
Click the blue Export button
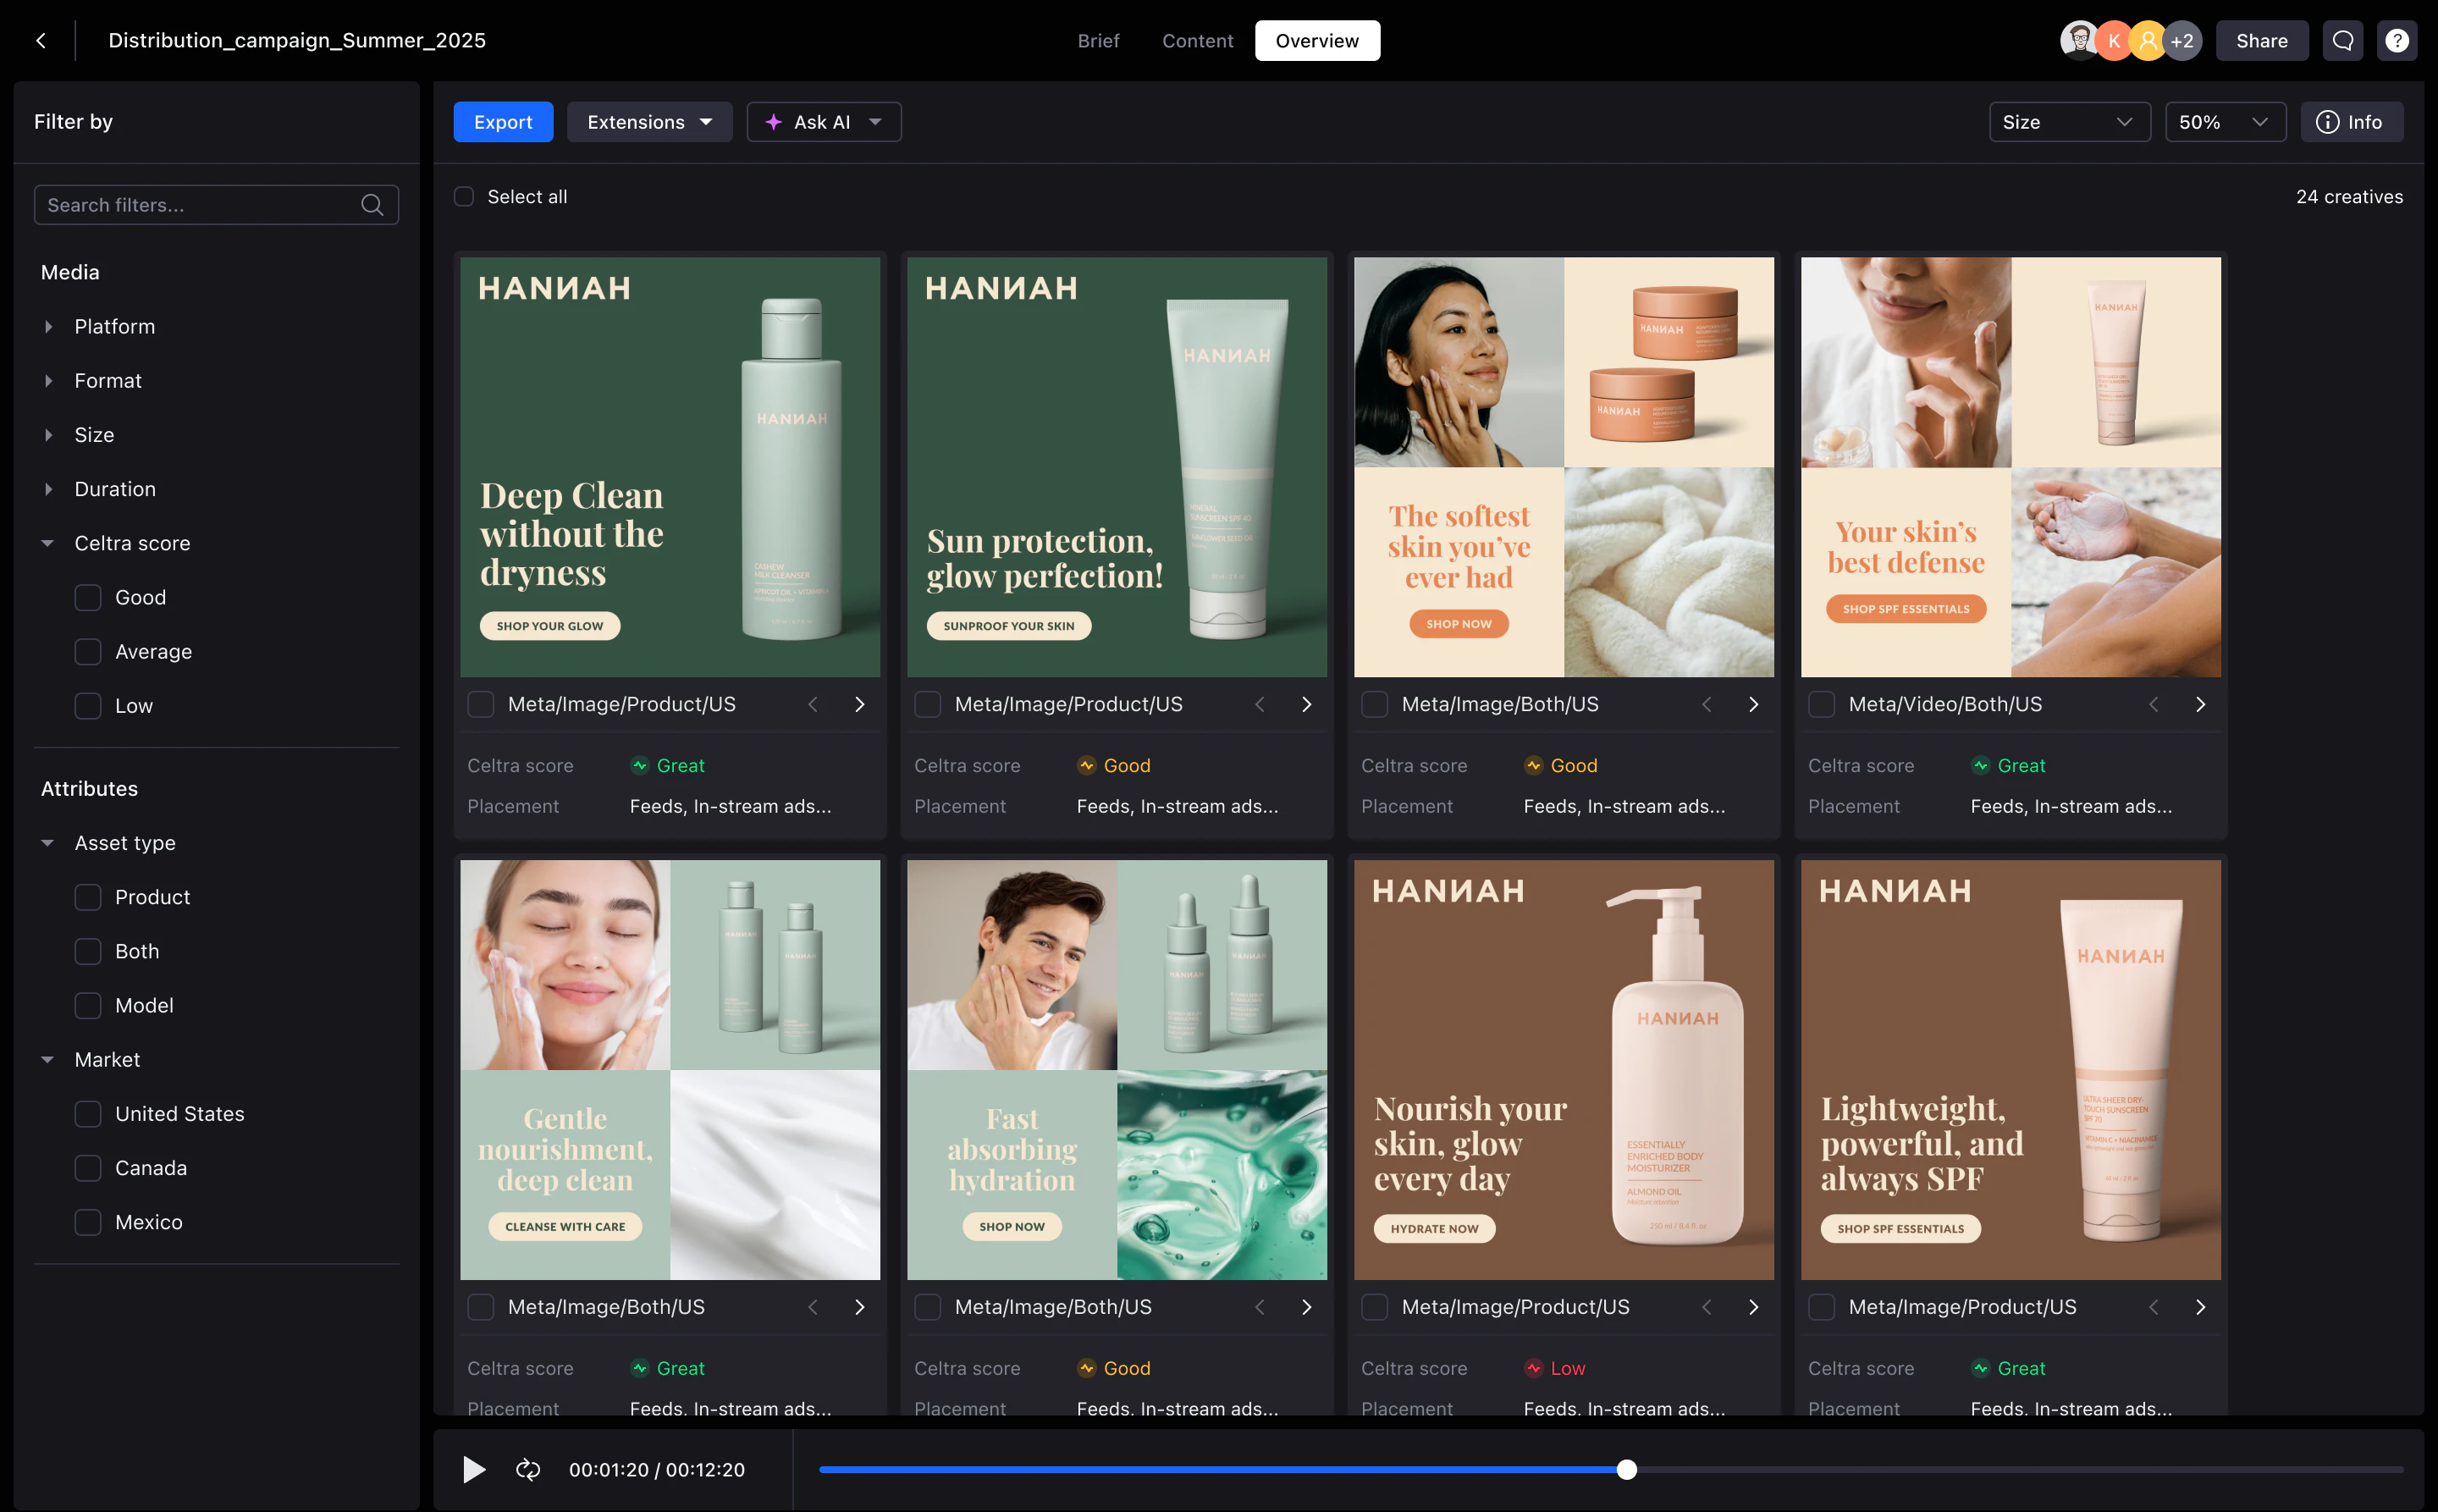(503, 122)
